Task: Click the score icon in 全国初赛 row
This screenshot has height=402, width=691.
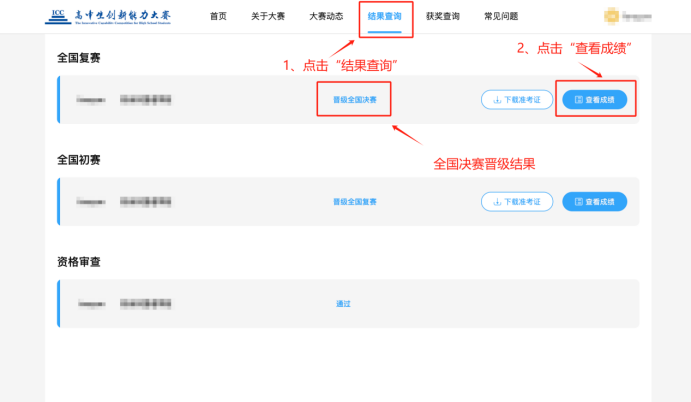Action: [x=579, y=202]
